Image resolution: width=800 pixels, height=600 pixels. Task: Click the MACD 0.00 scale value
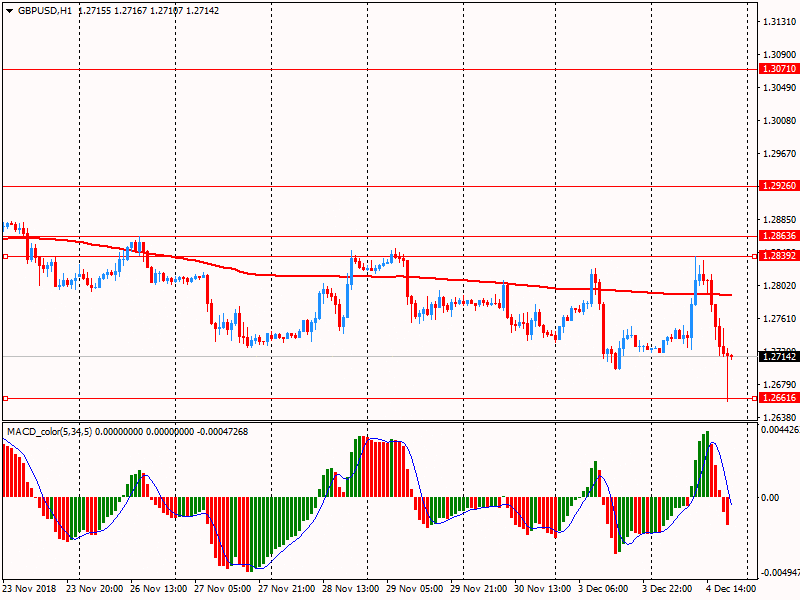coord(770,497)
